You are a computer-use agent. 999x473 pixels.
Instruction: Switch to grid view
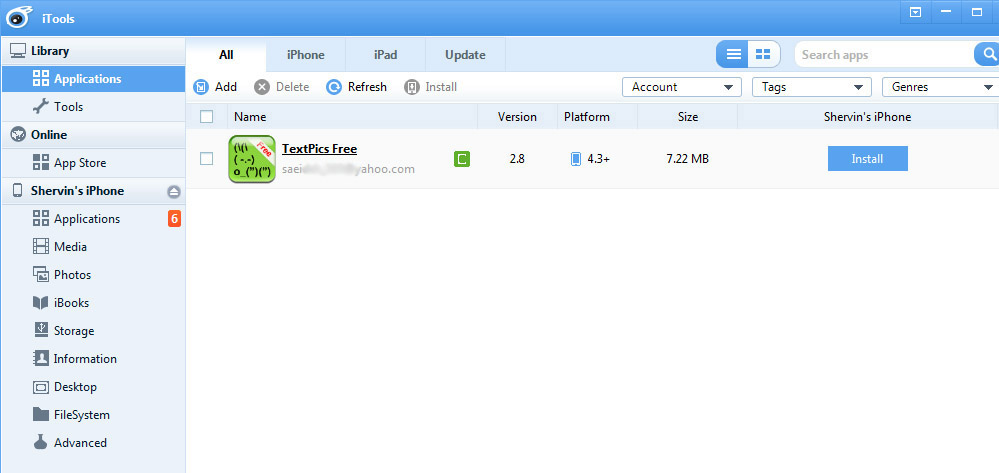[x=763, y=55]
